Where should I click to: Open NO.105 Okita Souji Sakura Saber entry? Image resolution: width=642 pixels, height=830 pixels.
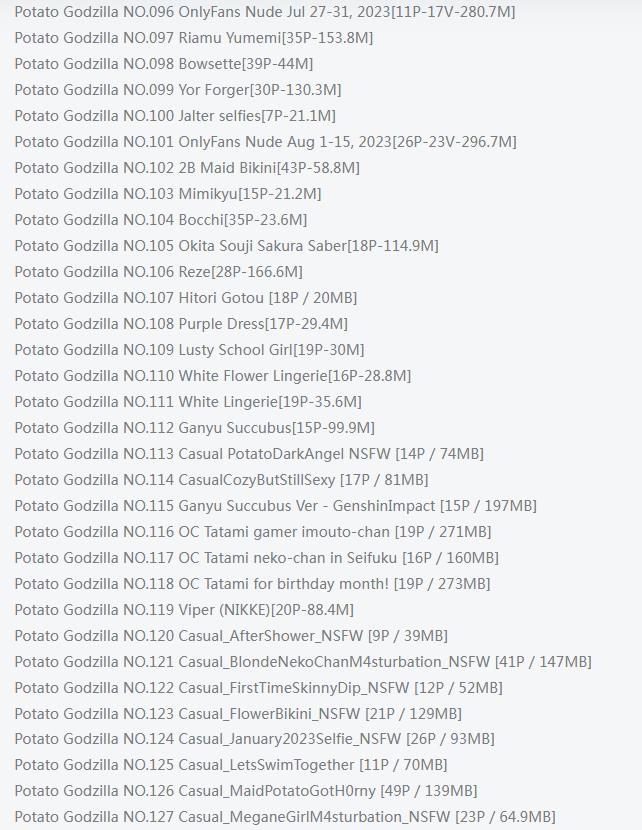pyautogui.click(x=227, y=246)
